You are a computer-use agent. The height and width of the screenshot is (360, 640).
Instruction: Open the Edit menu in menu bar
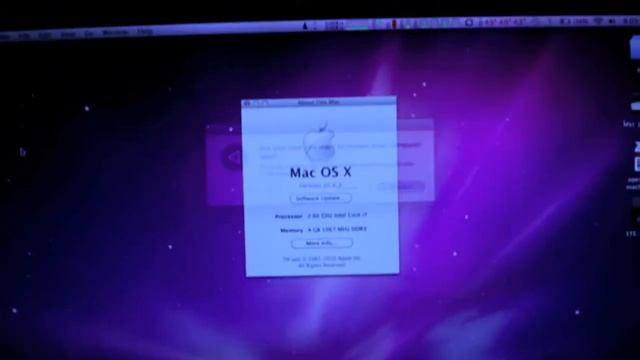click(44, 36)
